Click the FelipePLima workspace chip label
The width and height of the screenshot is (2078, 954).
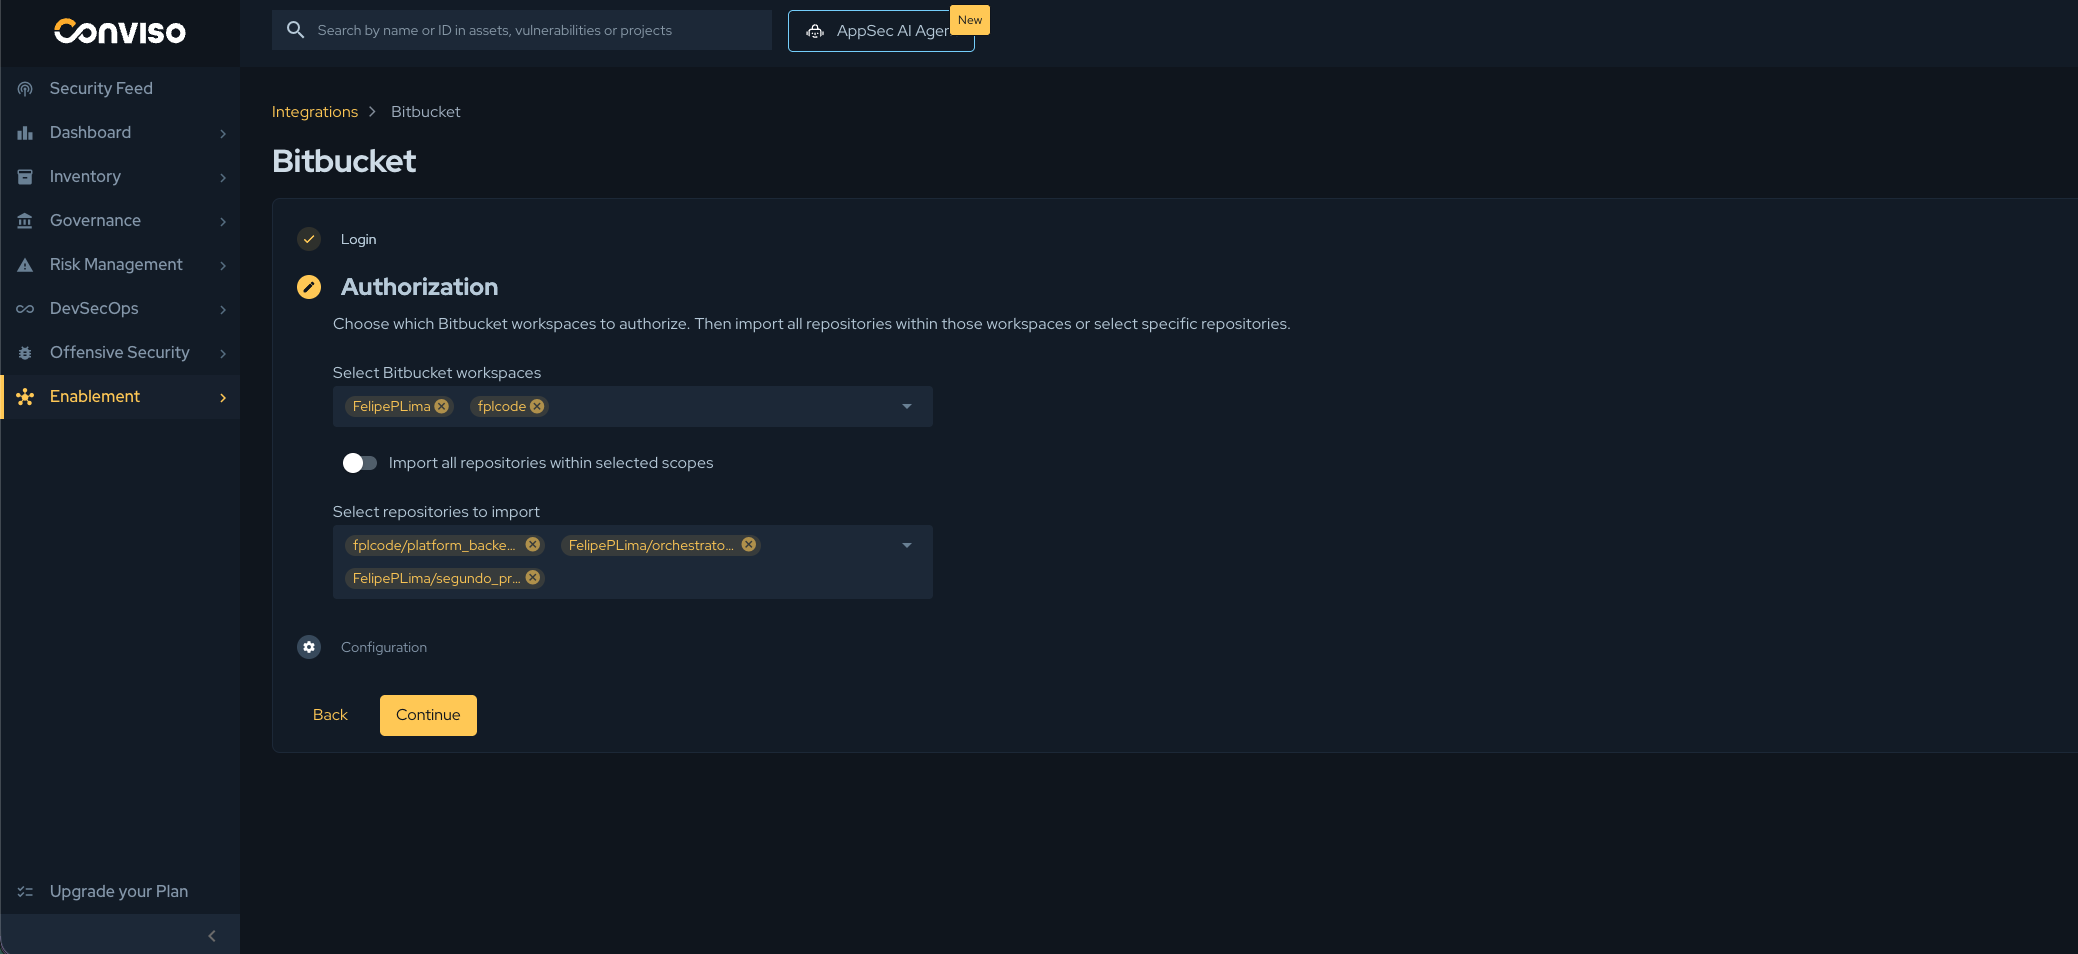coord(391,406)
